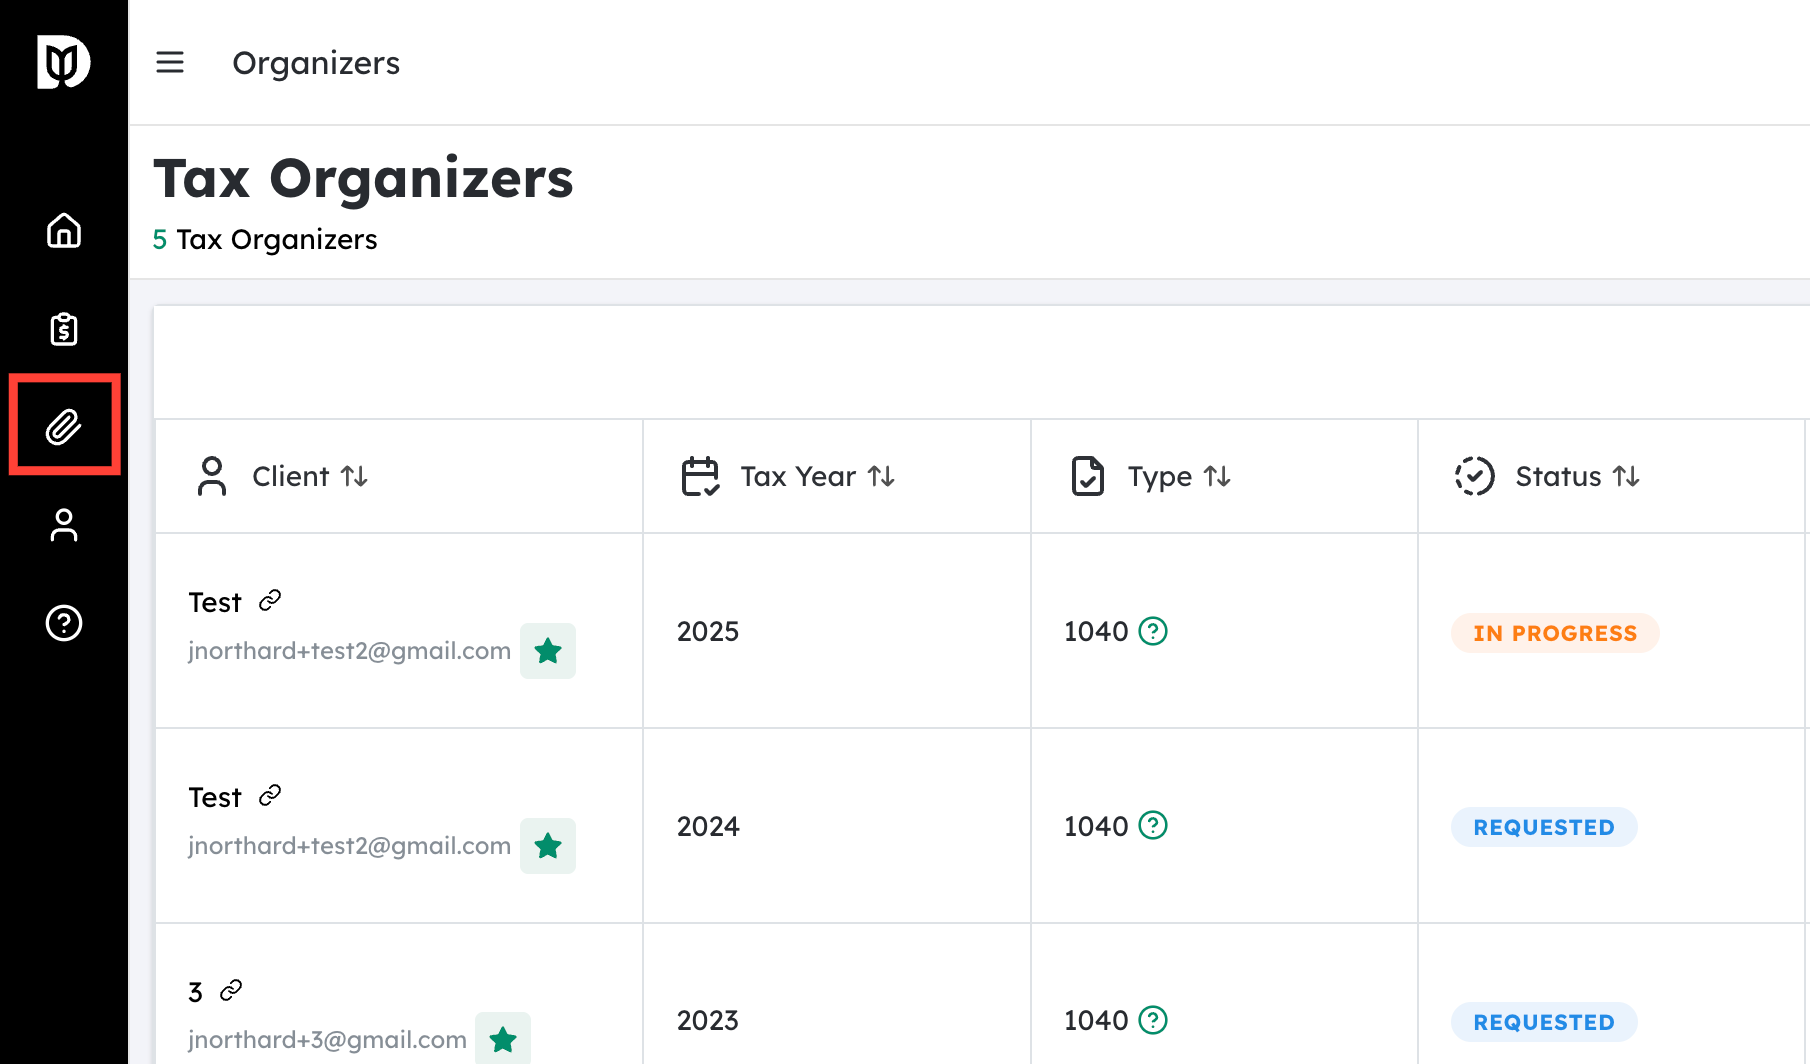Click link icon beside client 3
The image size is (1810, 1064).
point(231,990)
